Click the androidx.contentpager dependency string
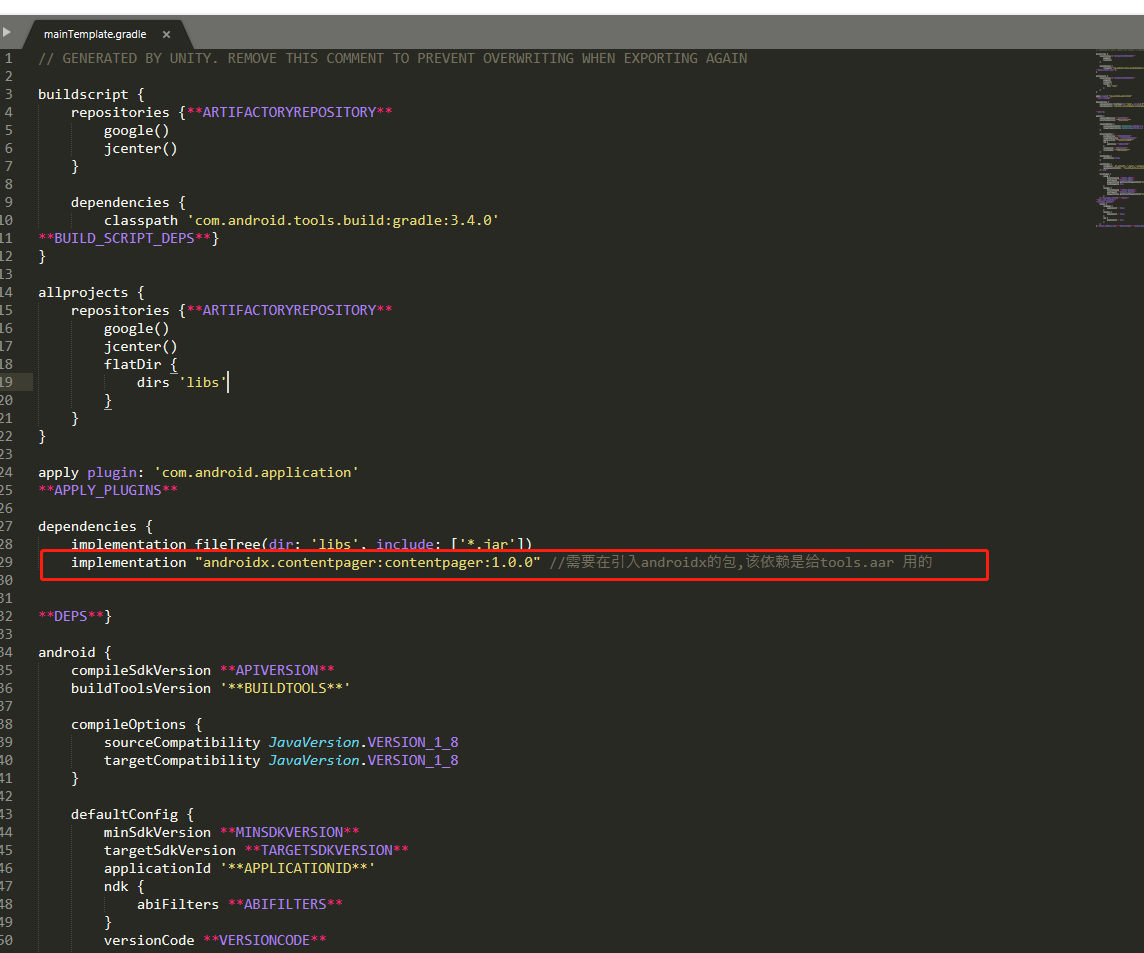 368,563
